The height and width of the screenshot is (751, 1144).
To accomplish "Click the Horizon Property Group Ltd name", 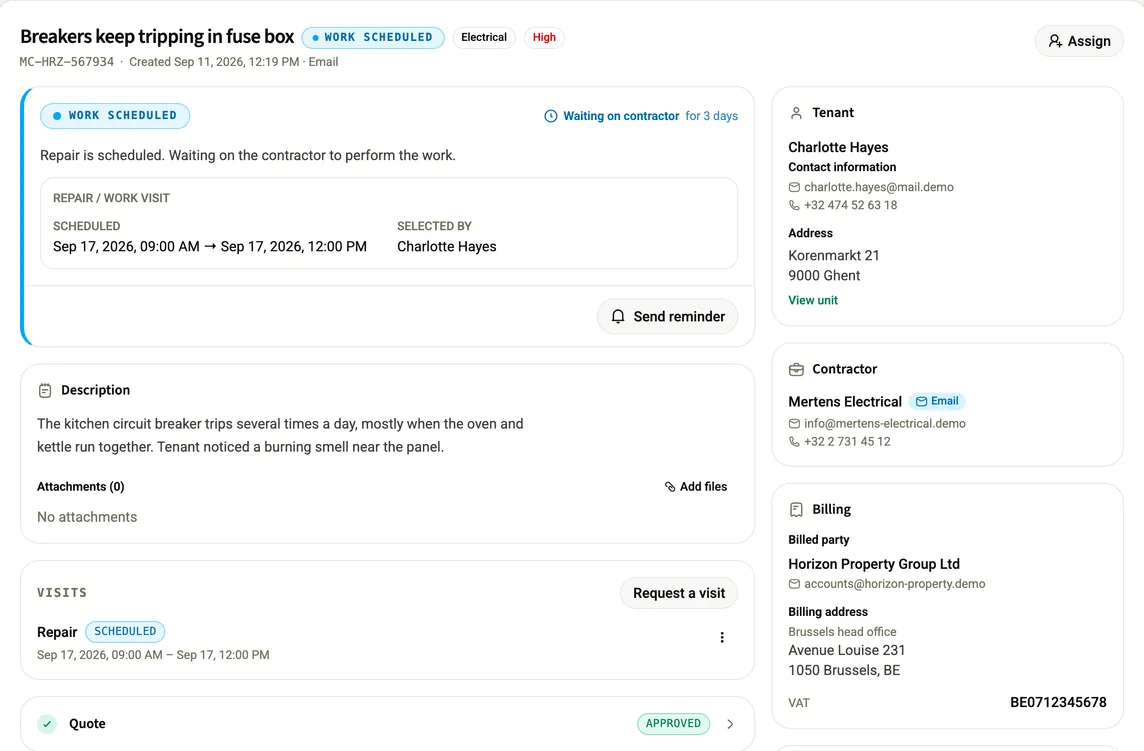I will click(874, 564).
